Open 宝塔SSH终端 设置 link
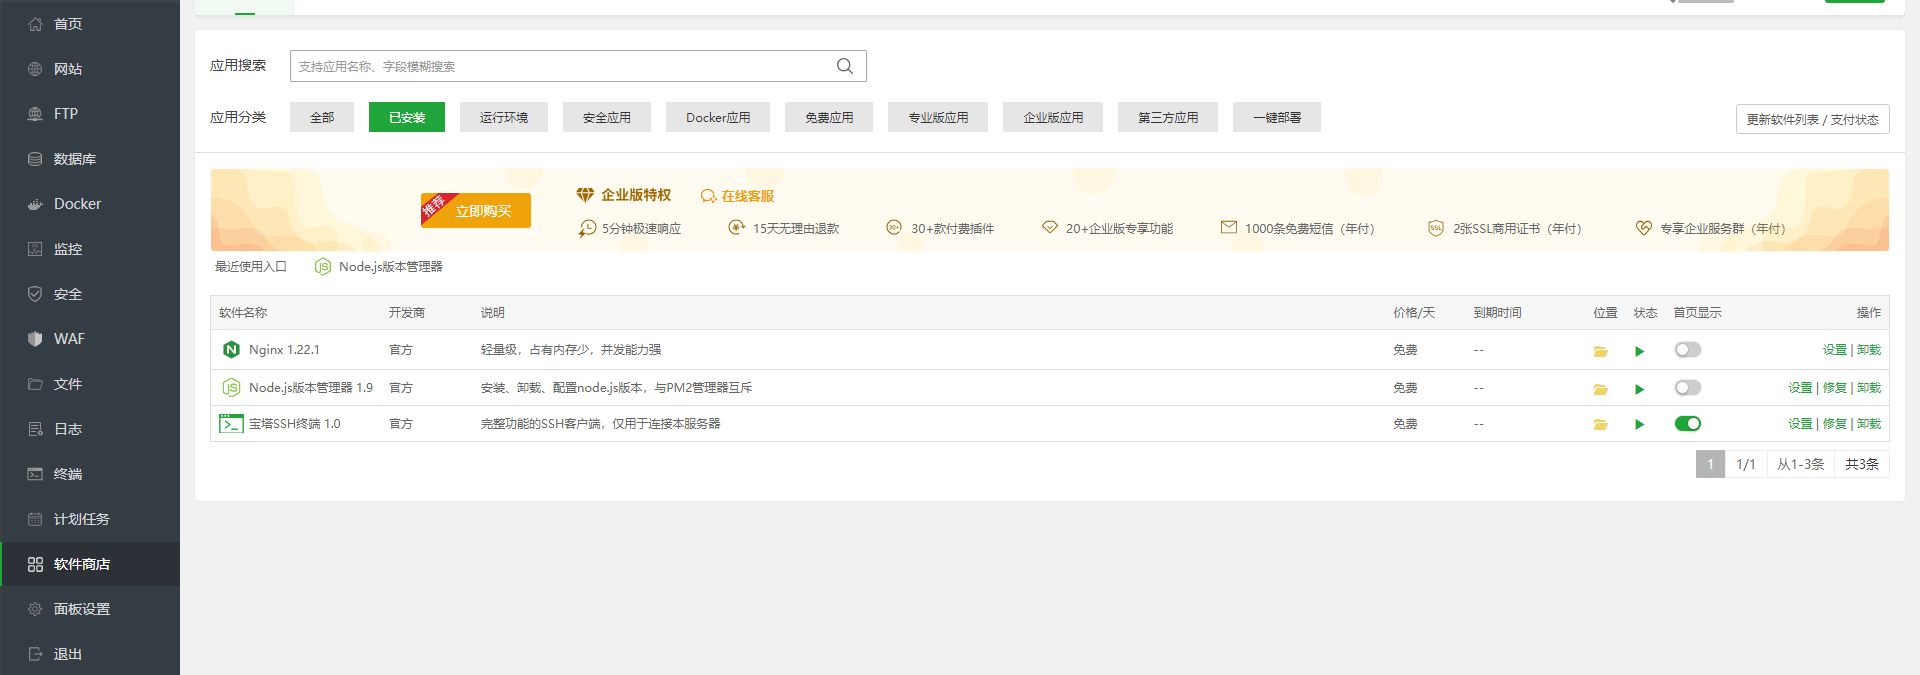Viewport: 1920px width, 675px height. pyautogui.click(x=1800, y=424)
